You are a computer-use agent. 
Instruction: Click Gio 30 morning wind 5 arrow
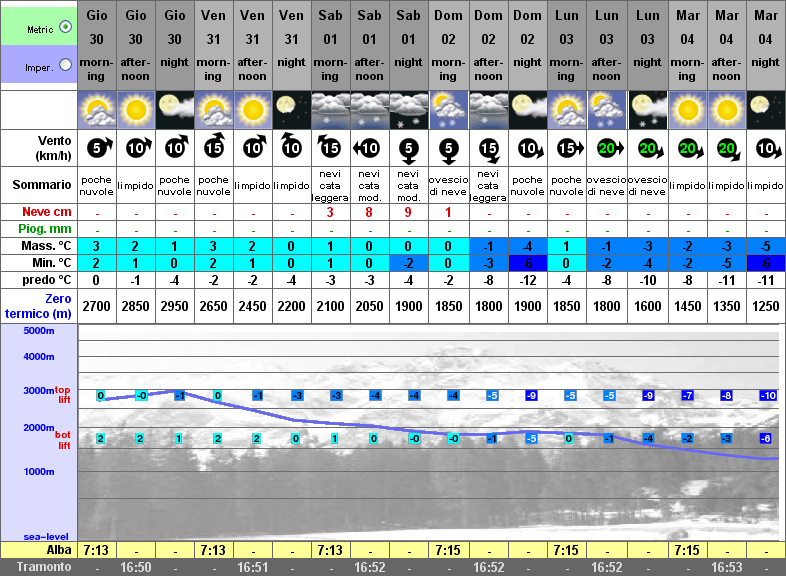tap(99, 148)
